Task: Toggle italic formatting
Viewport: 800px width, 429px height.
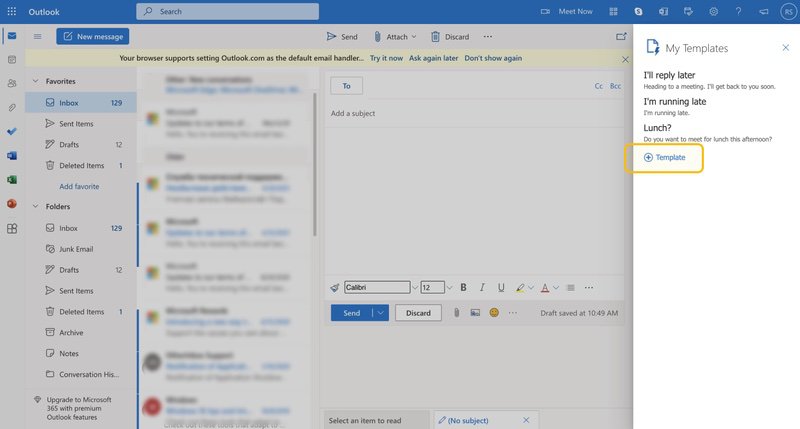Action: point(482,287)
